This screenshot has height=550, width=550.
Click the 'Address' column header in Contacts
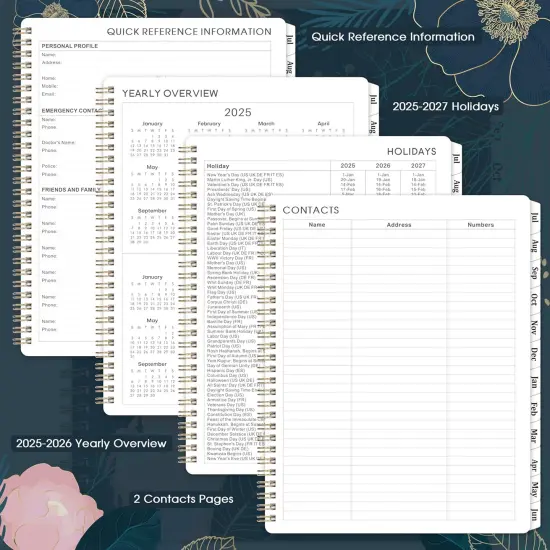pyautogui.click(x=399, y=225)
